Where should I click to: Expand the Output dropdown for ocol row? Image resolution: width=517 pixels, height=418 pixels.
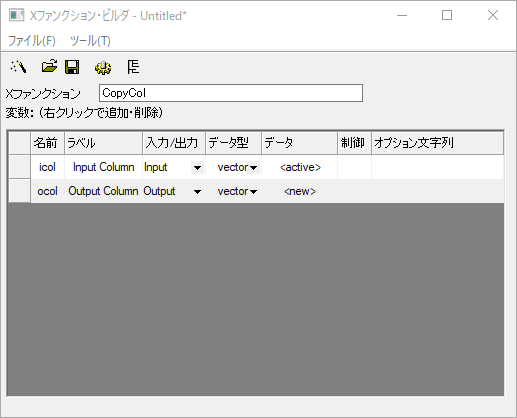[x=197, y=192]
